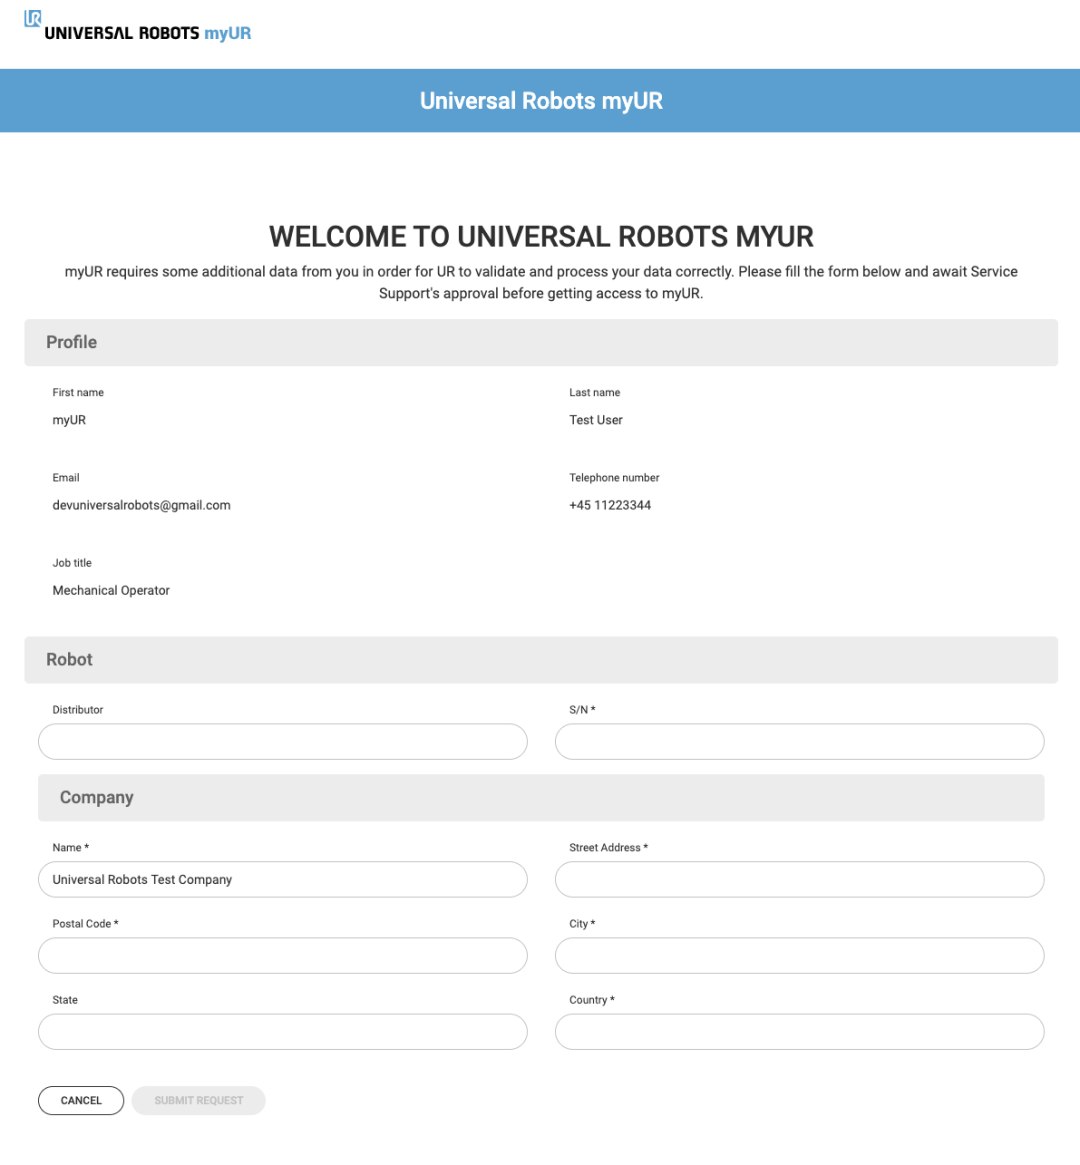Image resolution: width=1080 pixels, height=1165 pixels.
Task: Select the Postal Code field
Action: [283, 955]
